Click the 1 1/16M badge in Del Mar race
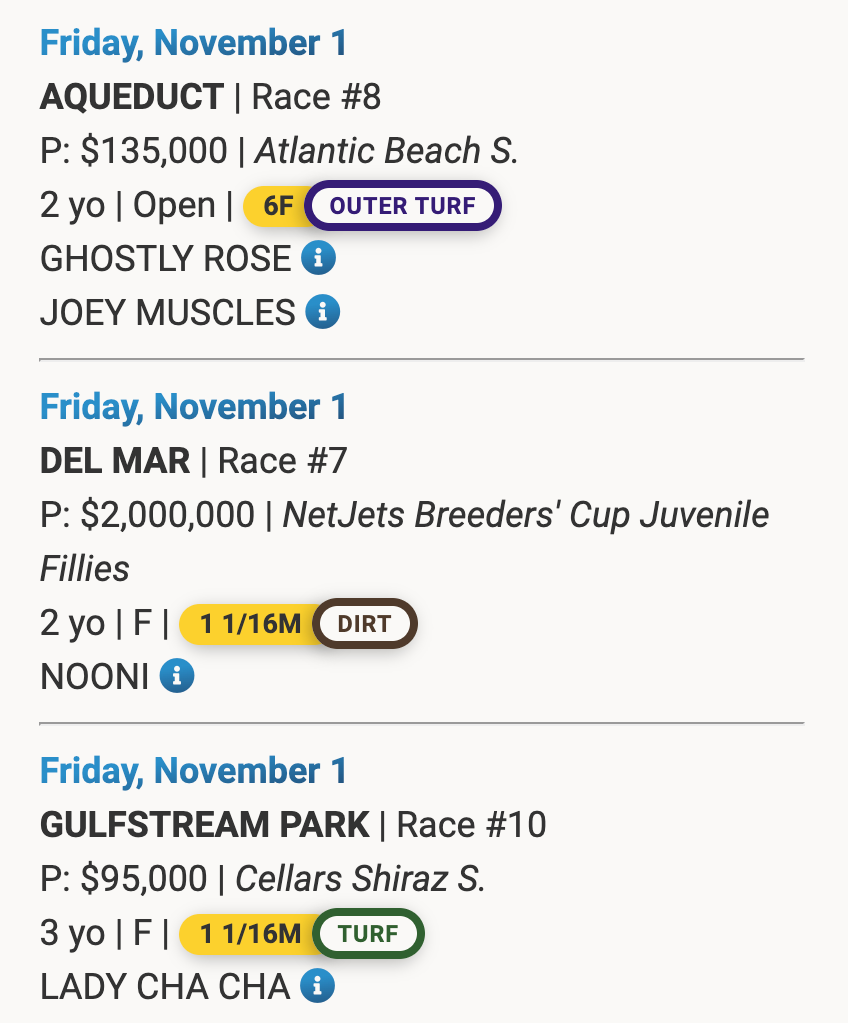Viewport: 848px width, 1023px height. point(249,624)
